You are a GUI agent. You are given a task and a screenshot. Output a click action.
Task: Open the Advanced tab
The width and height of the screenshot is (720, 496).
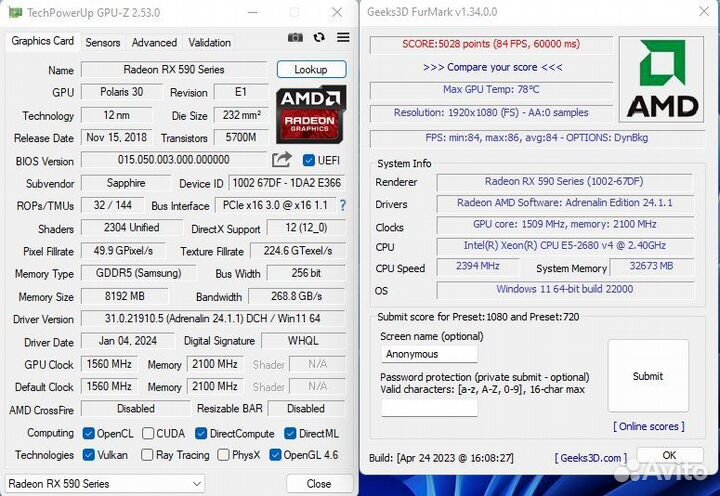(x=154, y=42)
